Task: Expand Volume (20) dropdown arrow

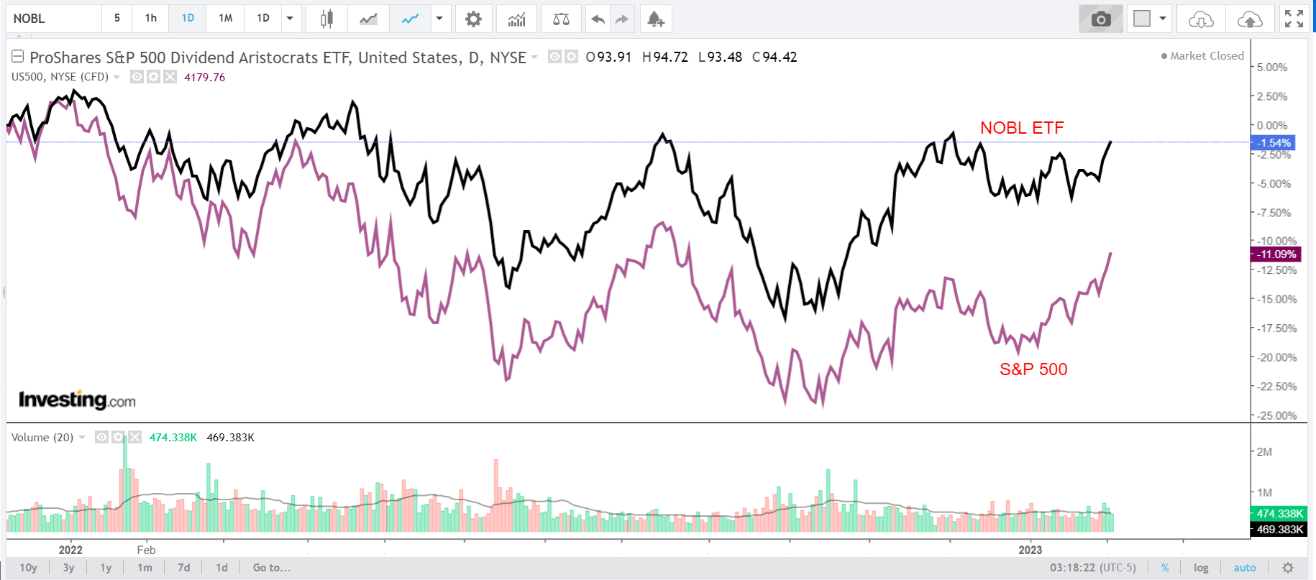Action: pos(82,437)
